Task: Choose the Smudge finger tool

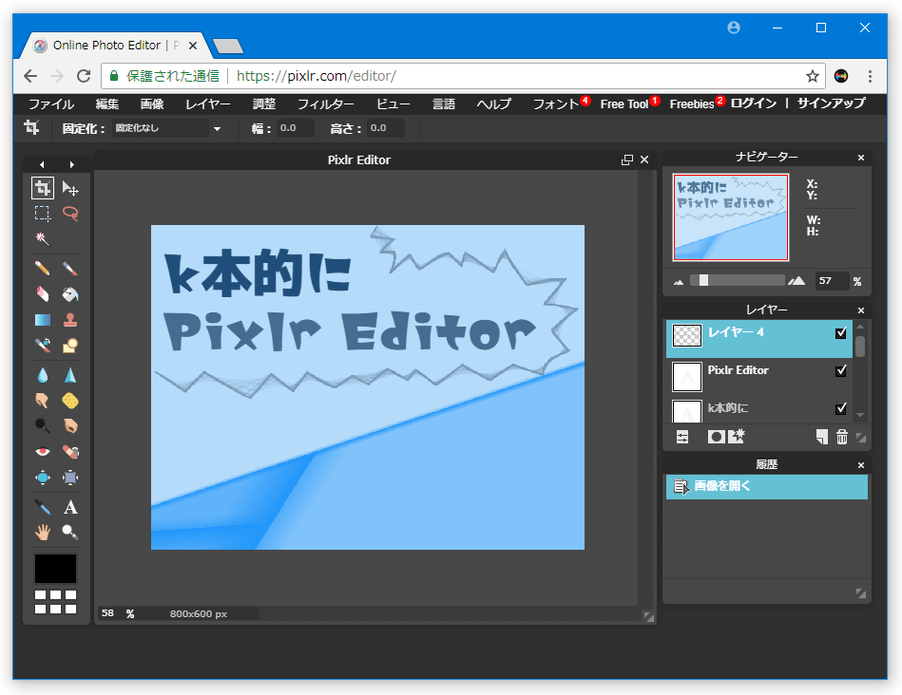Action: point(42,400)
